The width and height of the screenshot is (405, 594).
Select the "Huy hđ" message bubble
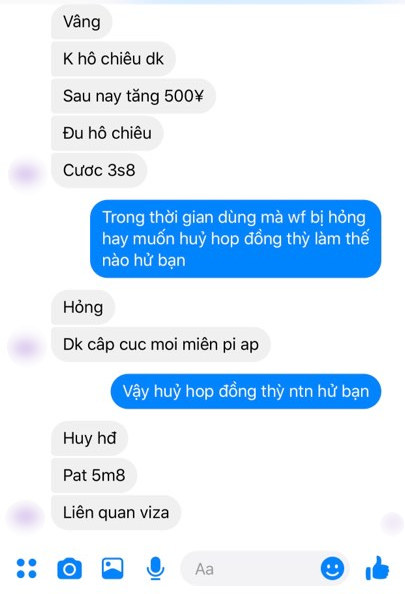[89, 438]
